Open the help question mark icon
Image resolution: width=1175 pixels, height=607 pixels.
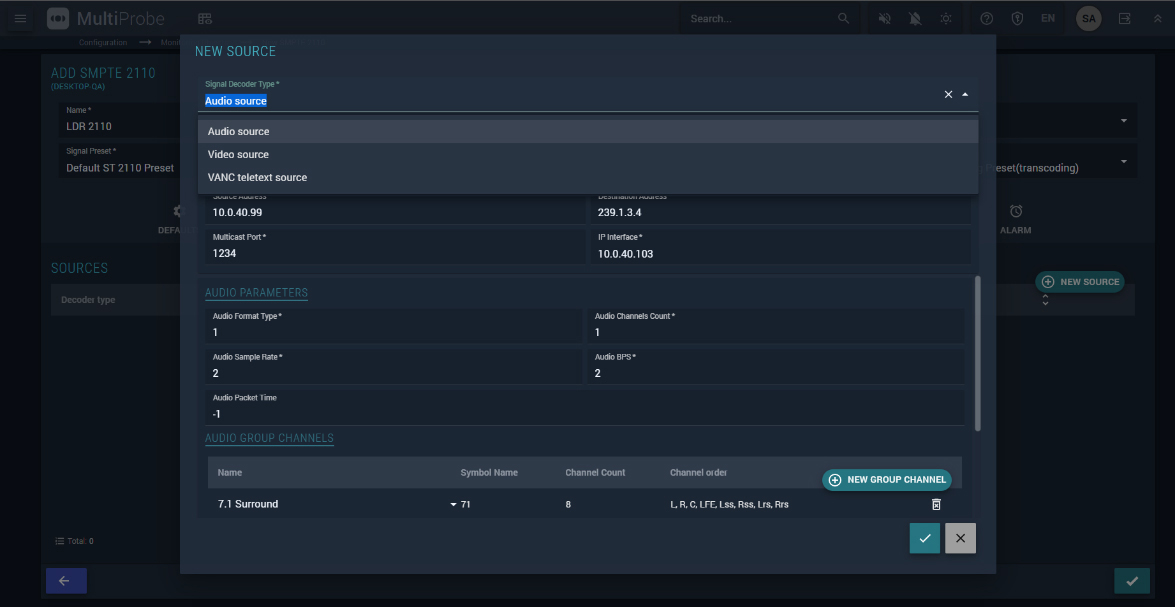point(987,18)
